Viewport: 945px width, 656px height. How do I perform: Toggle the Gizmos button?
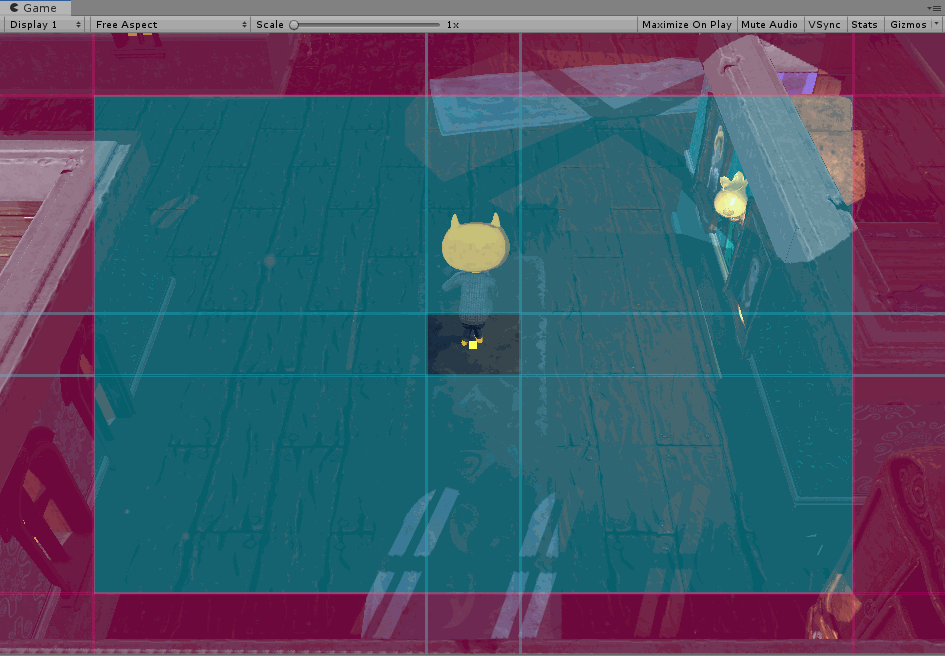click(908, 25)
